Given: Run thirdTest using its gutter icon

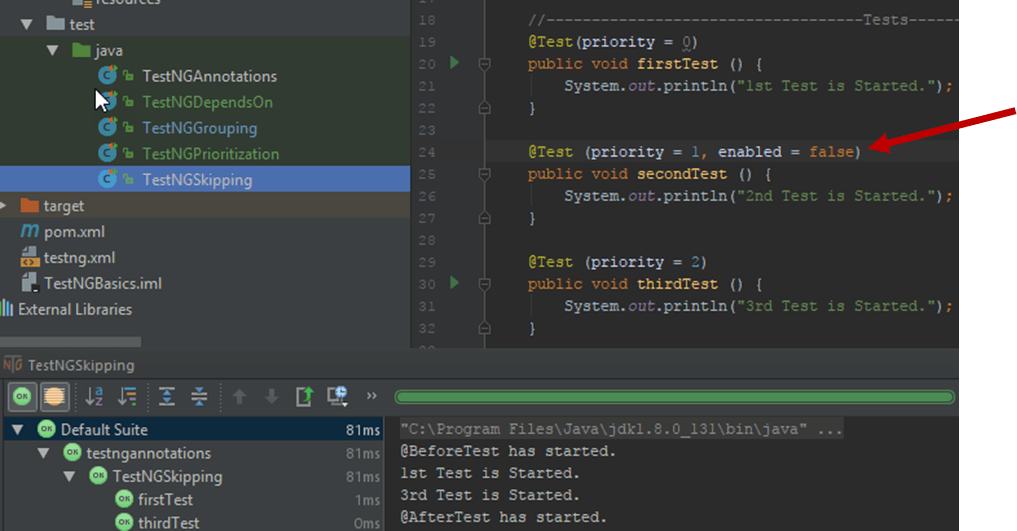Looking at the screenshot, I should pos(455,283).
